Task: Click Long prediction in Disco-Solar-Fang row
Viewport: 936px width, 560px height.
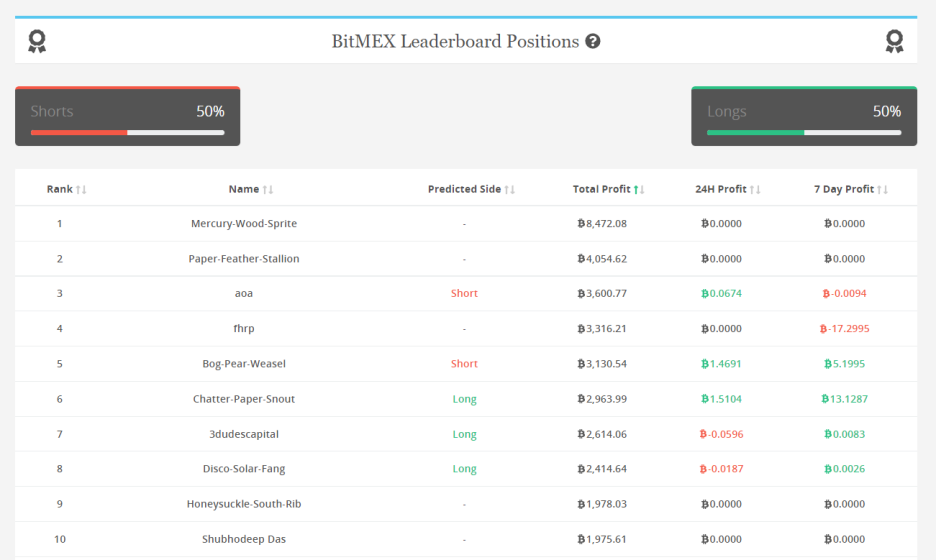Action: (x=464, y=469)
